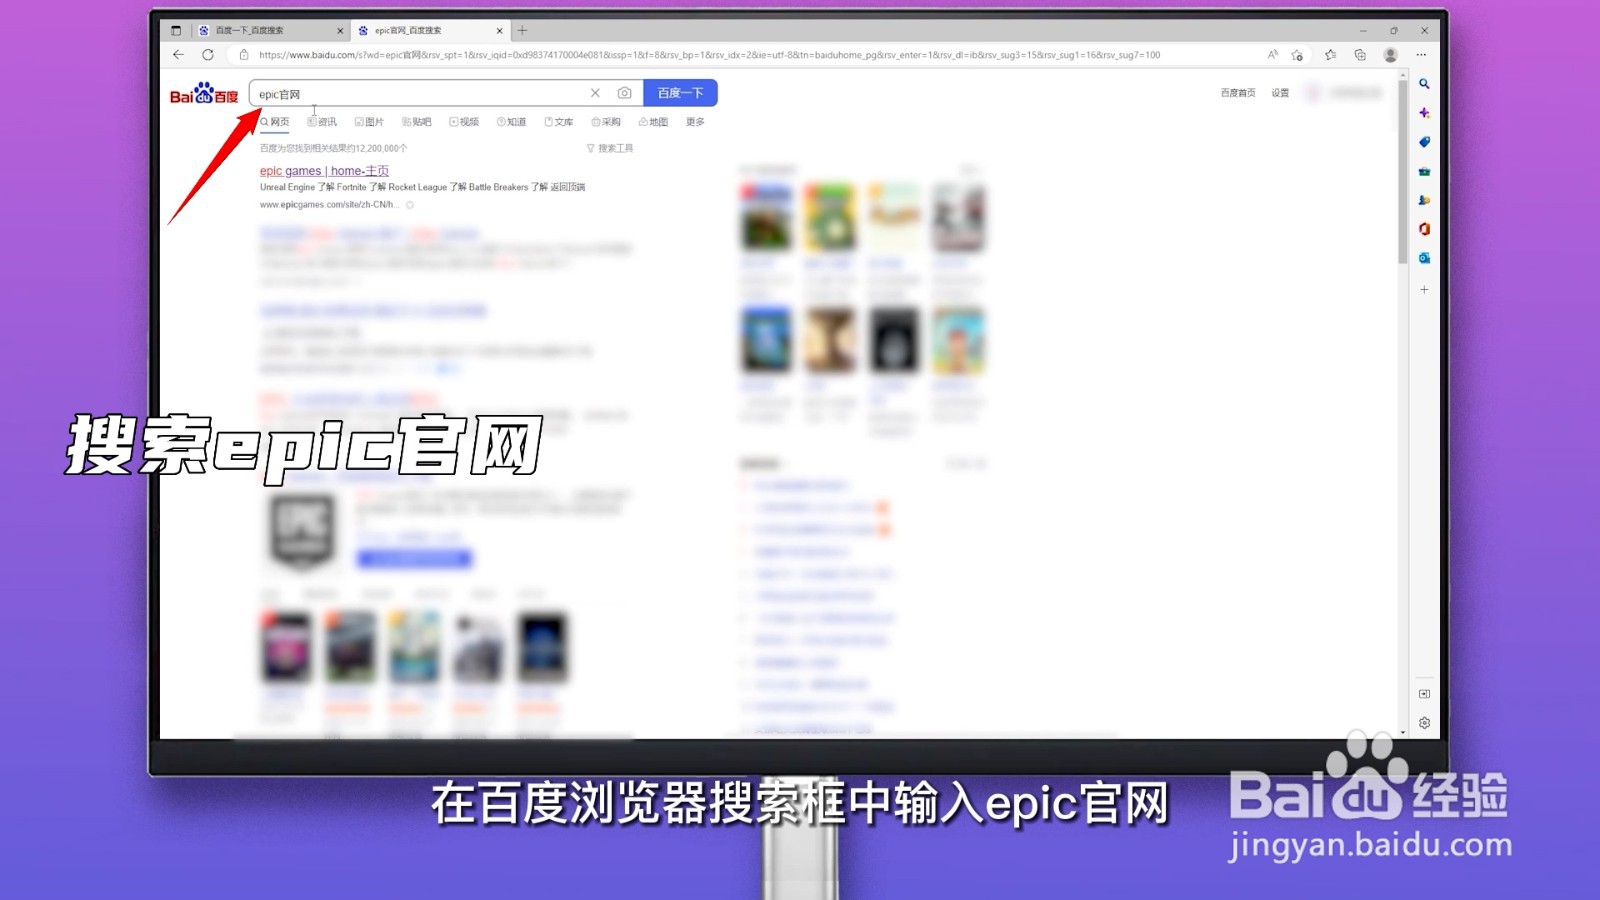Add this page to favorites star icon
The width and height of the screenshot is (1600, 900).
[1297, 55]
